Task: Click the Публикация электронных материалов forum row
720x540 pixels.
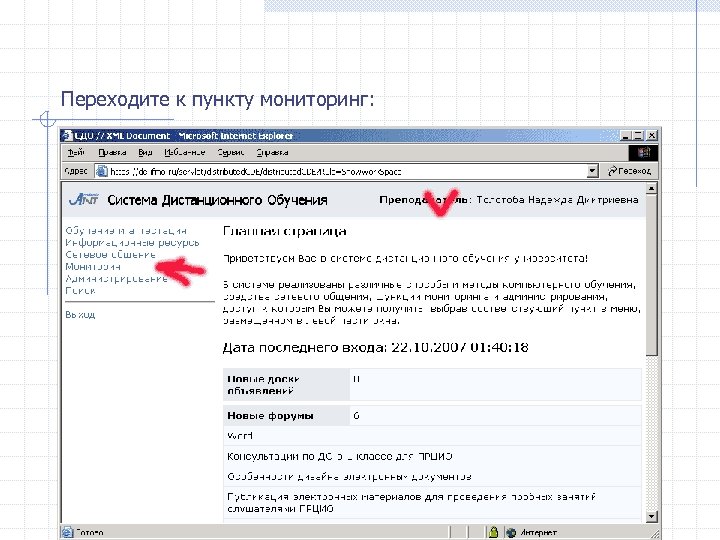Action: point(432,503)
